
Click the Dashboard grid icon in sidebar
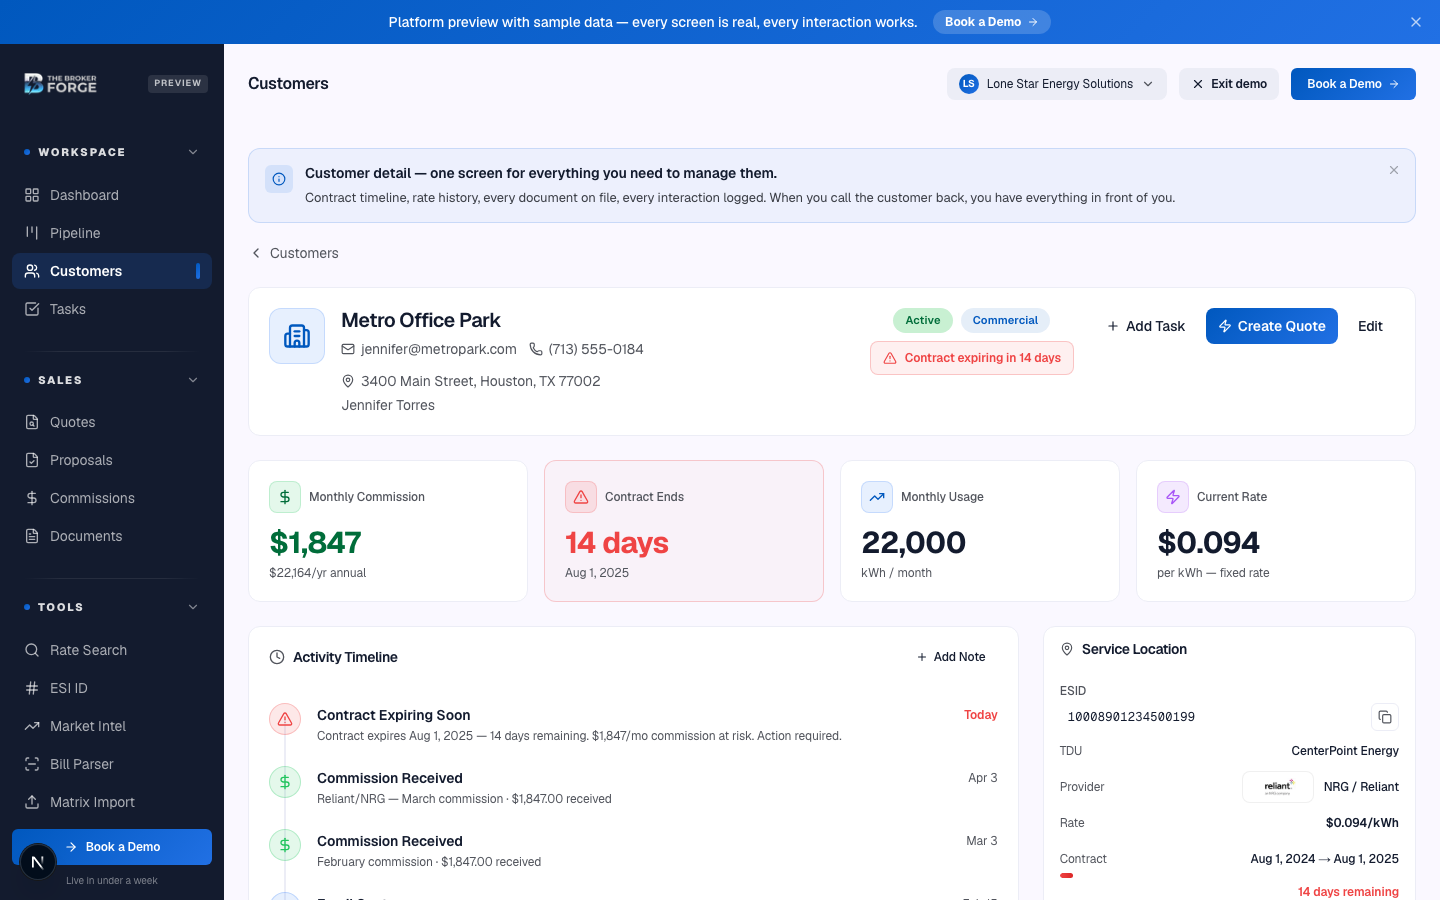(x=32, y=195)
